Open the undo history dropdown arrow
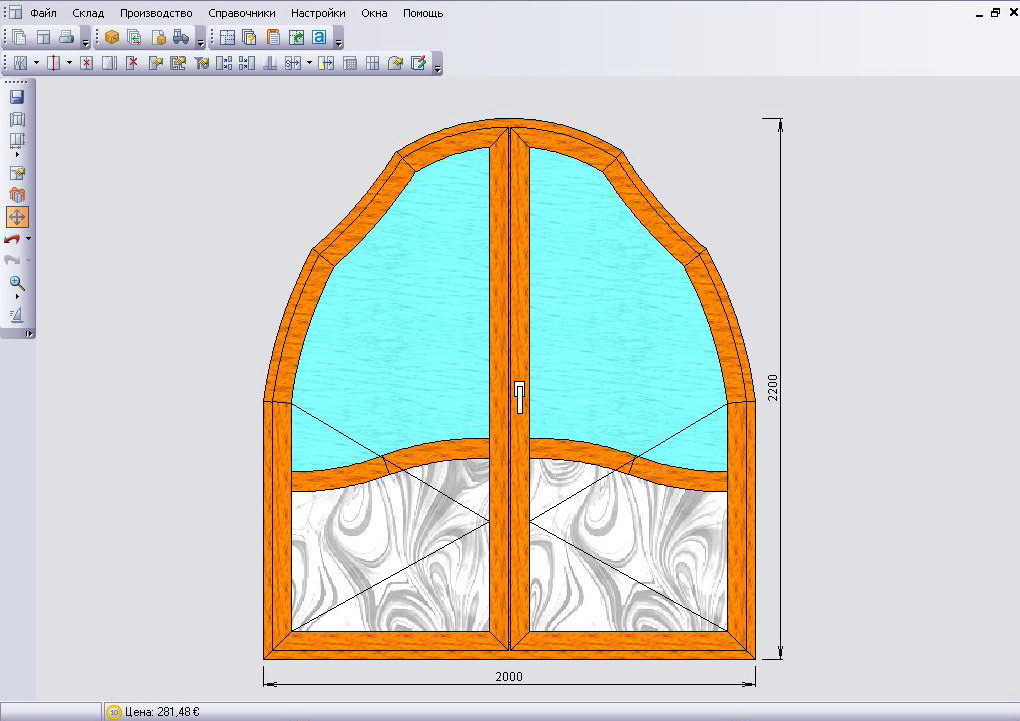Viewport: 1020px width, 721px height. (28, 239)
